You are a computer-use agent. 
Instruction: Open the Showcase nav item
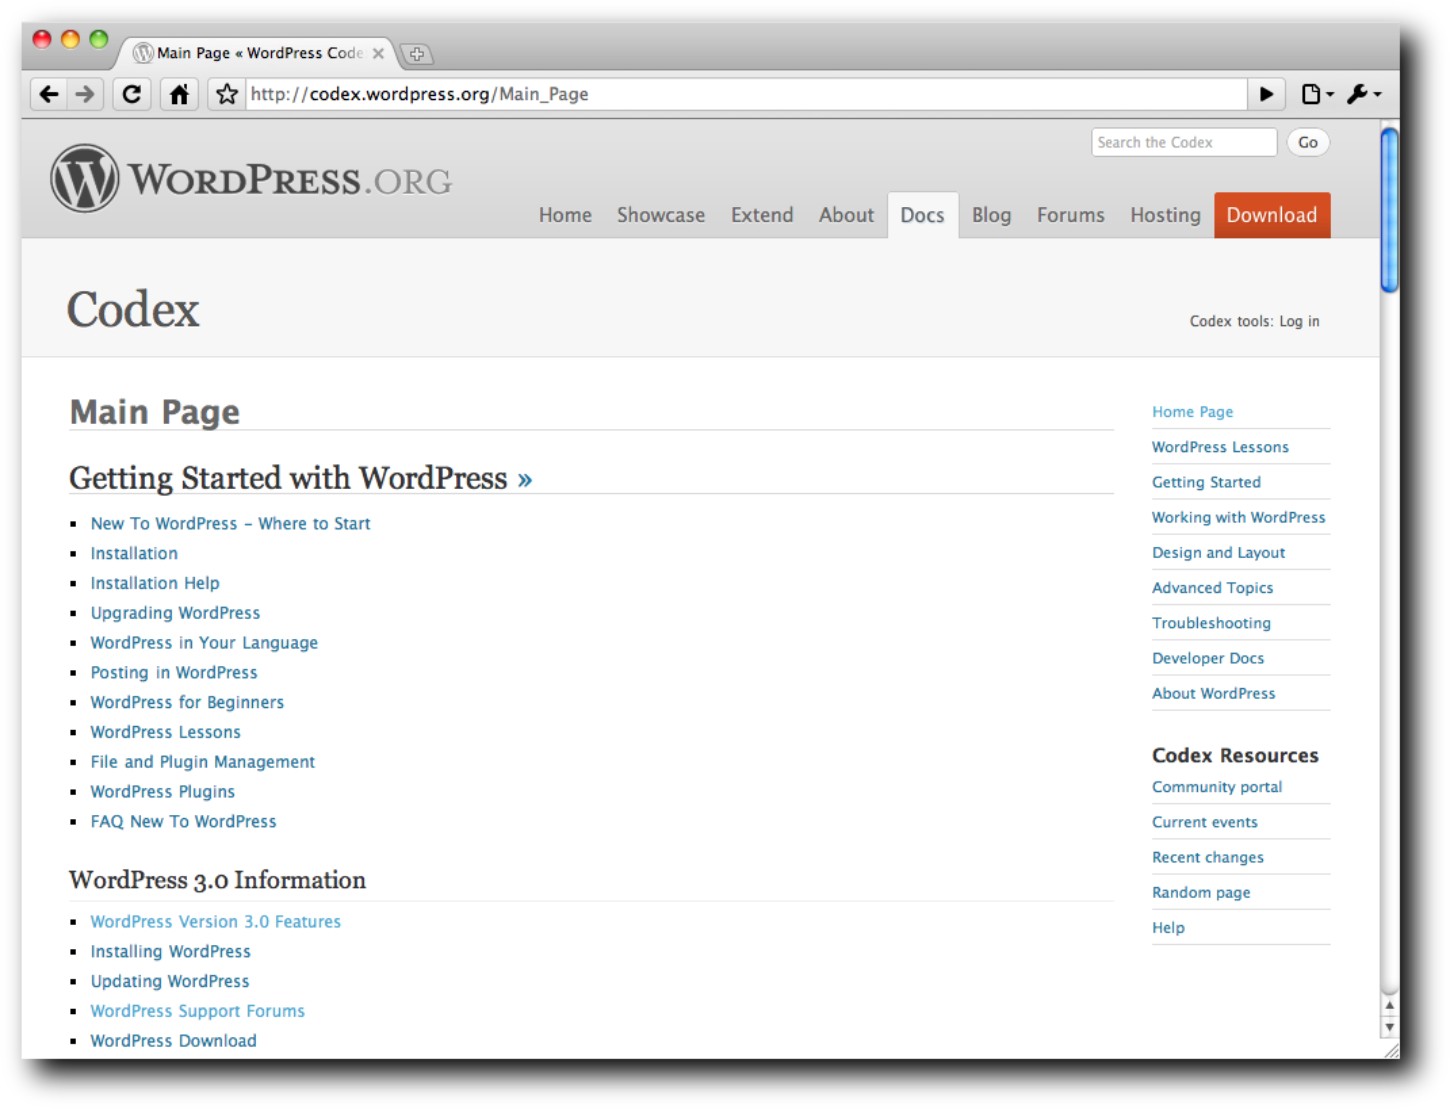coord(661,215)
